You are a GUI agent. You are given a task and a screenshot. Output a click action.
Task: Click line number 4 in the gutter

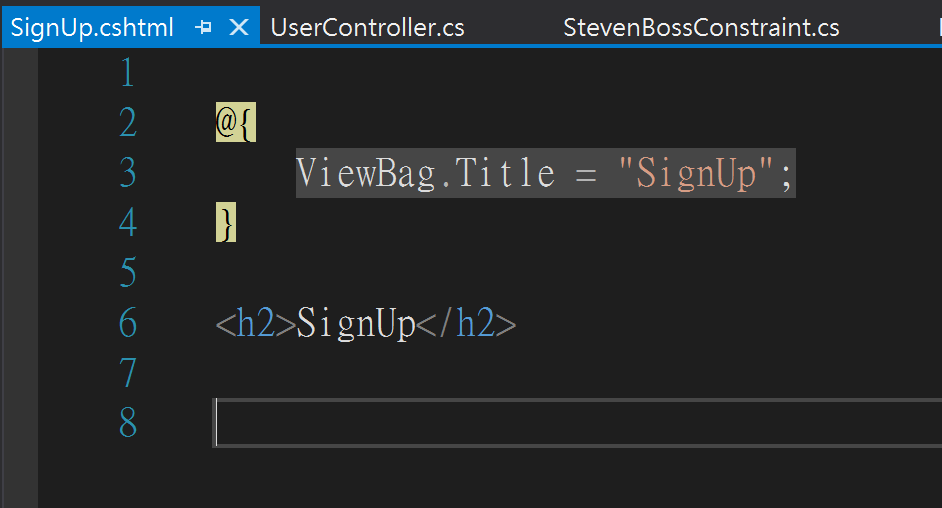click(x=127, y=224)
